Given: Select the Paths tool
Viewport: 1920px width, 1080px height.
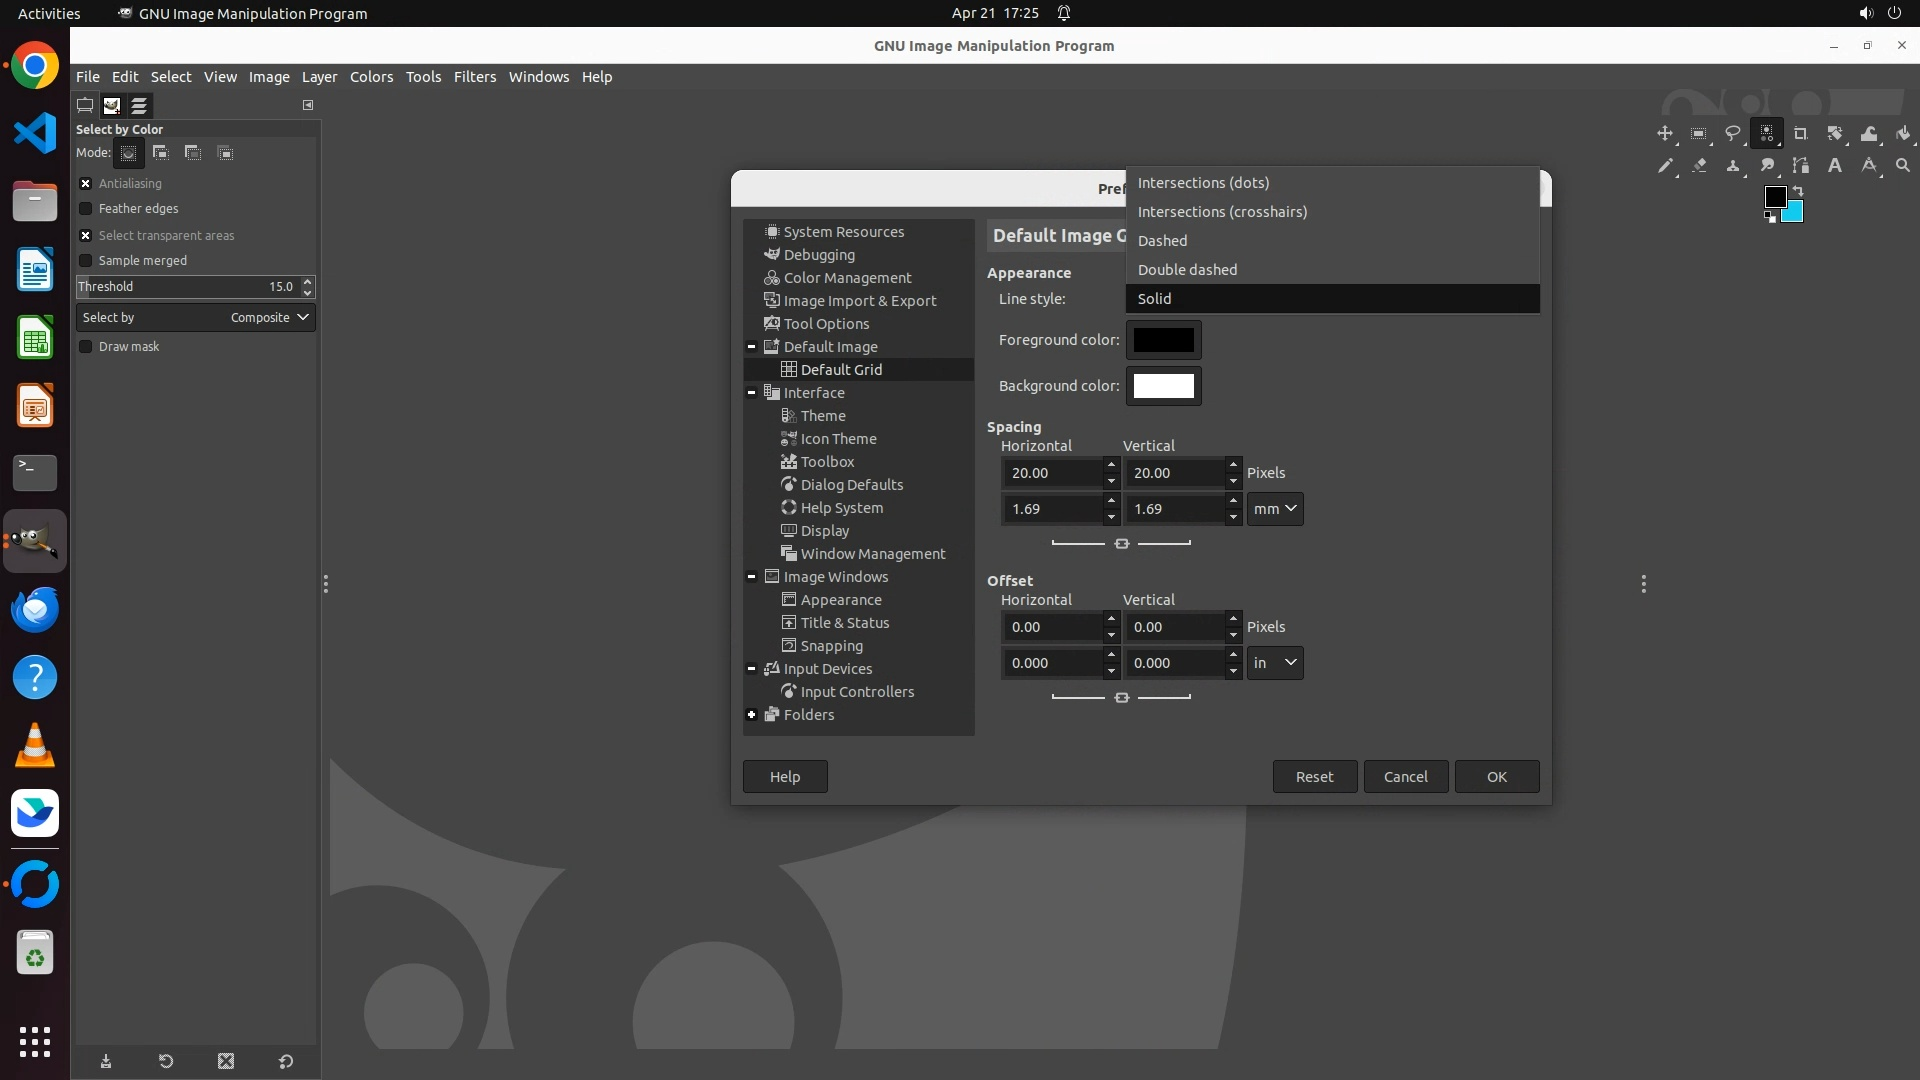Looking at the screenshot, I should tap(1801, 166).
